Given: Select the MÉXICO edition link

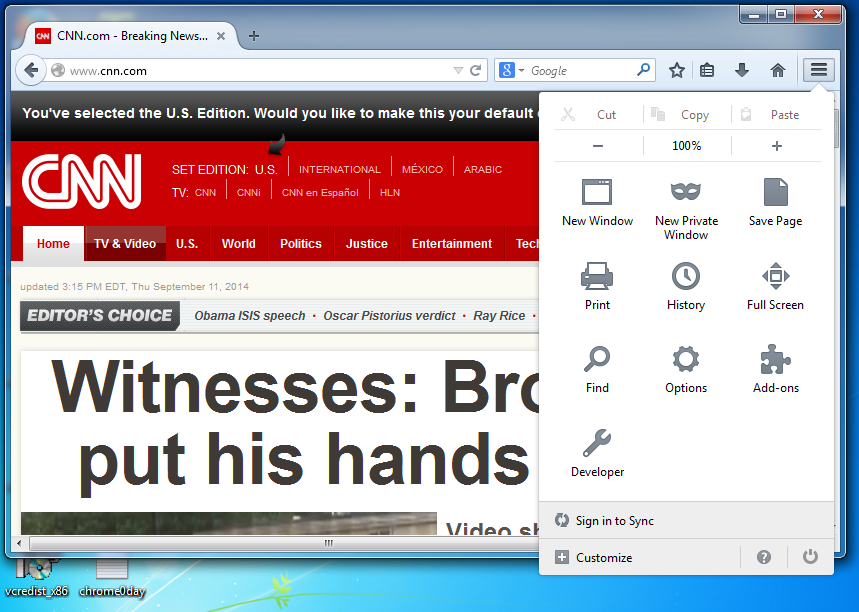Looking at the screenshot, I should tap(422, 169).
